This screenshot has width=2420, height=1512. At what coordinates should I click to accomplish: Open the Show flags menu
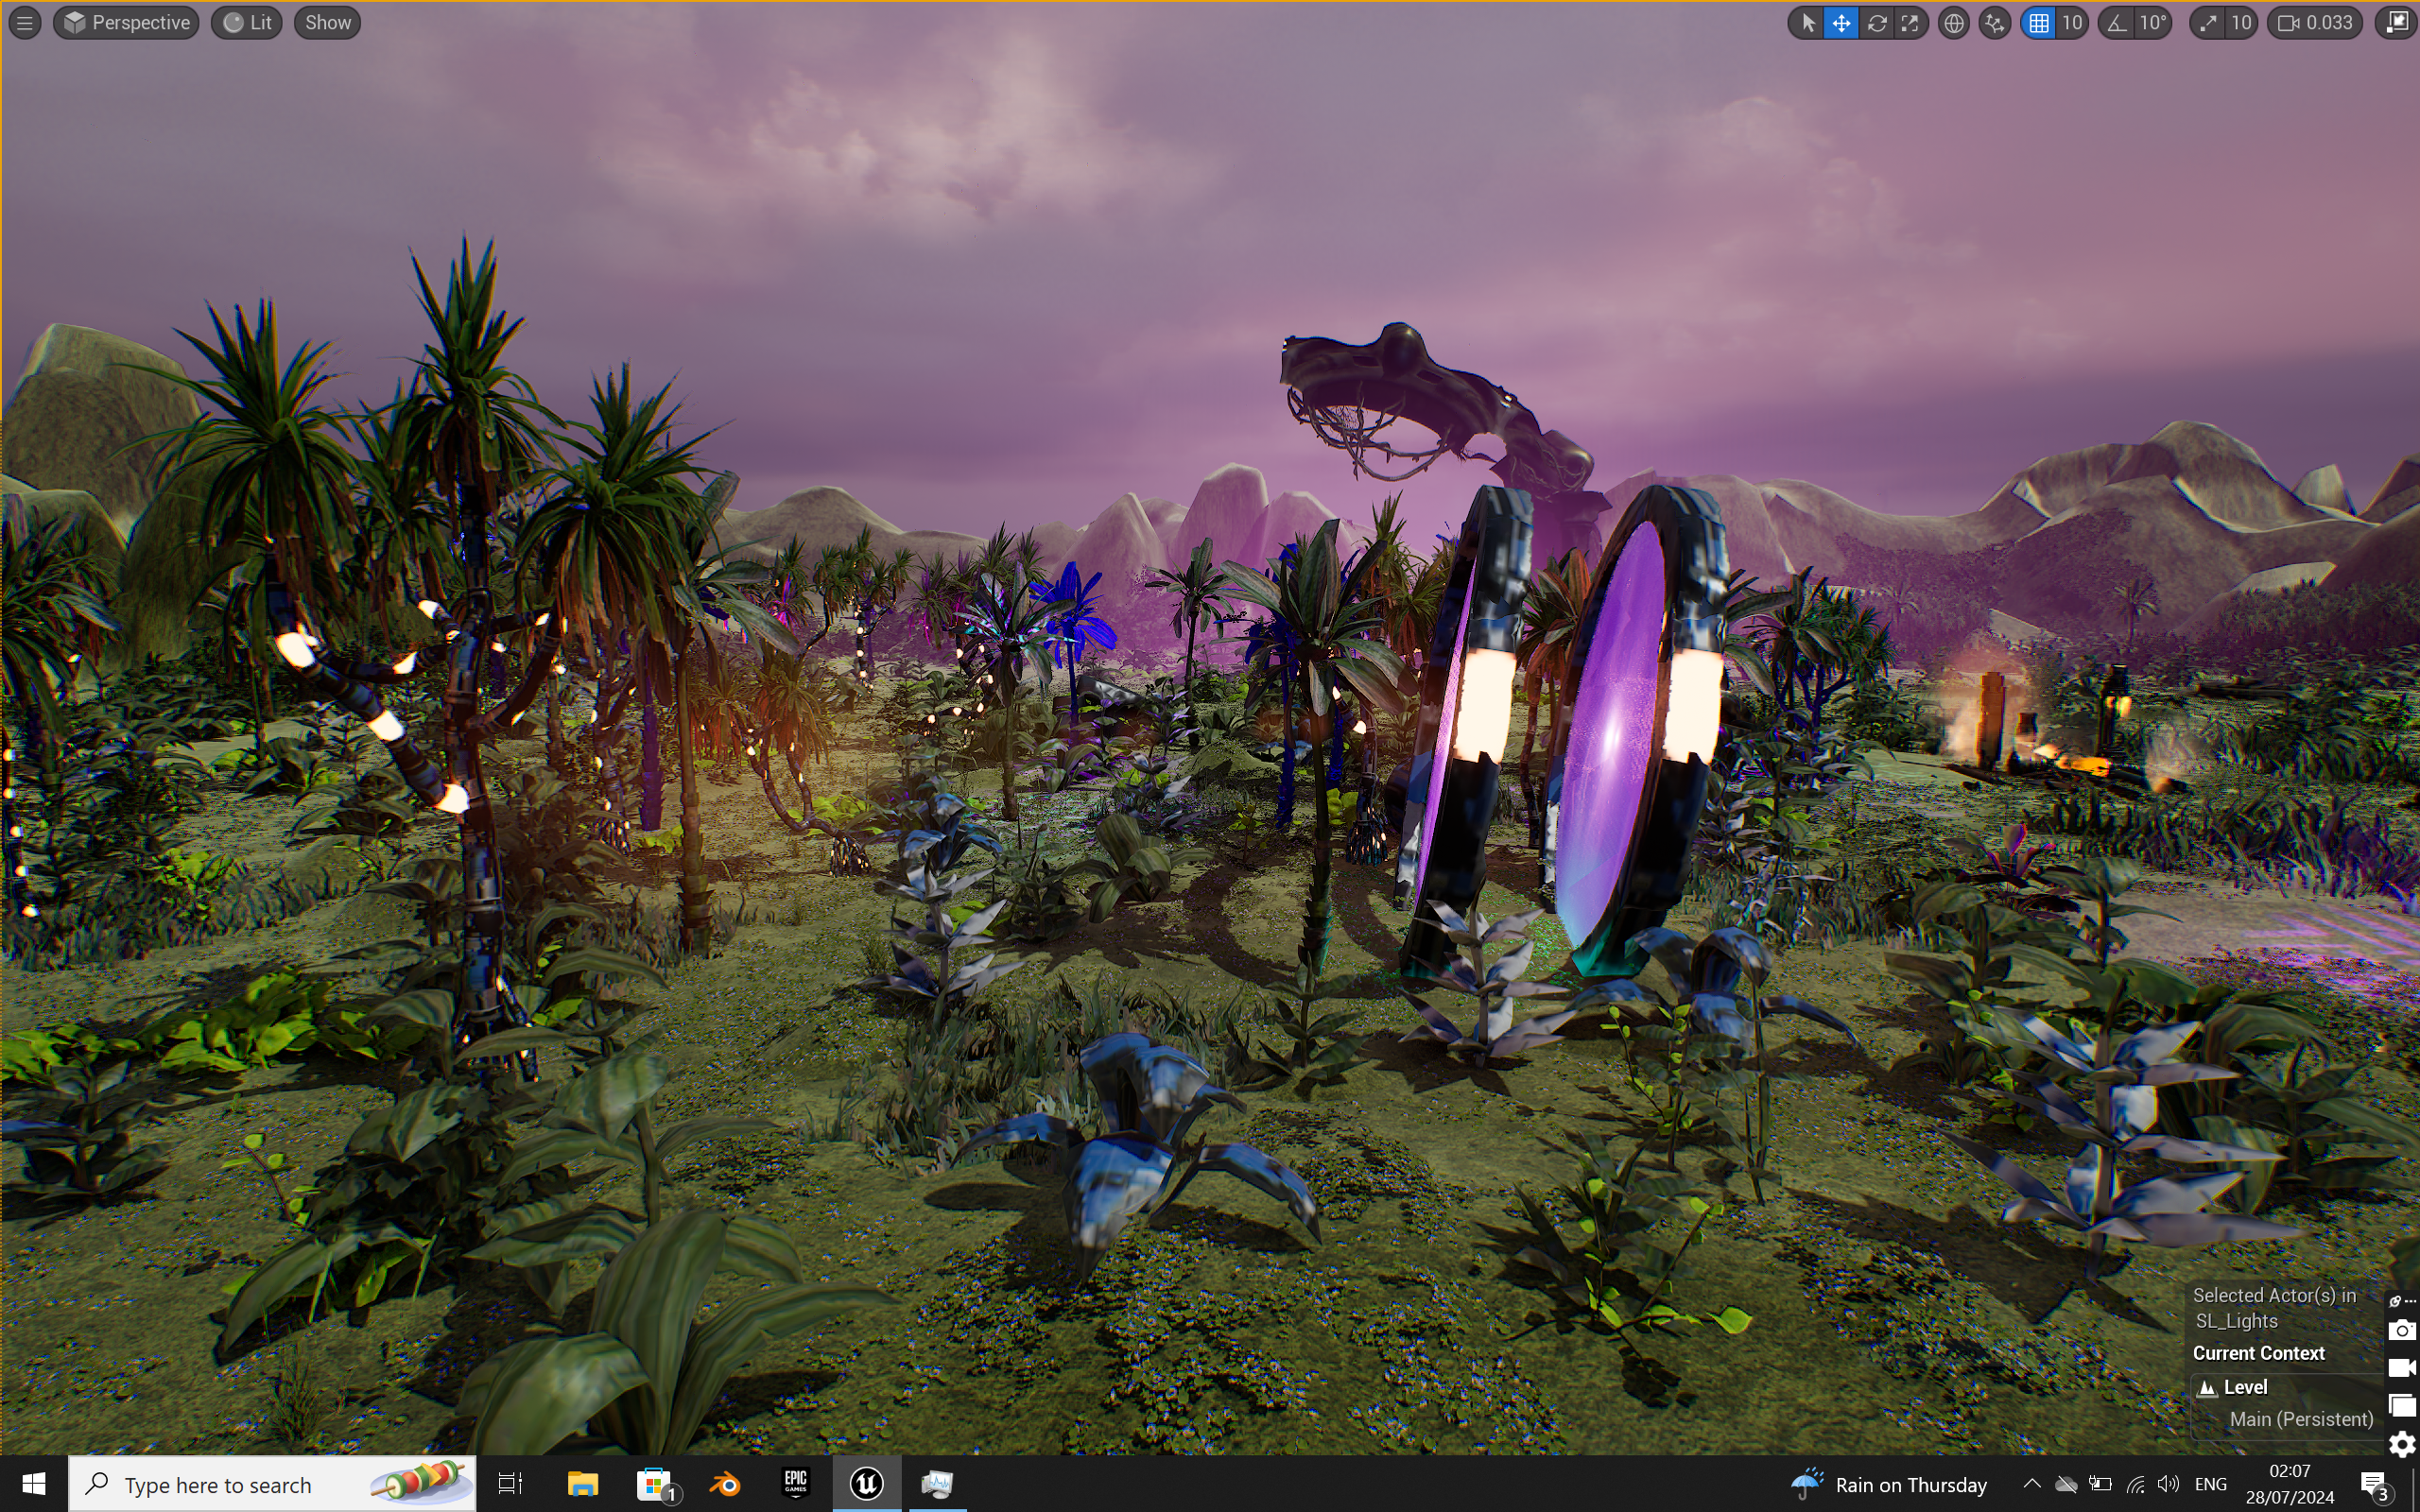click(x=327, y=23)
